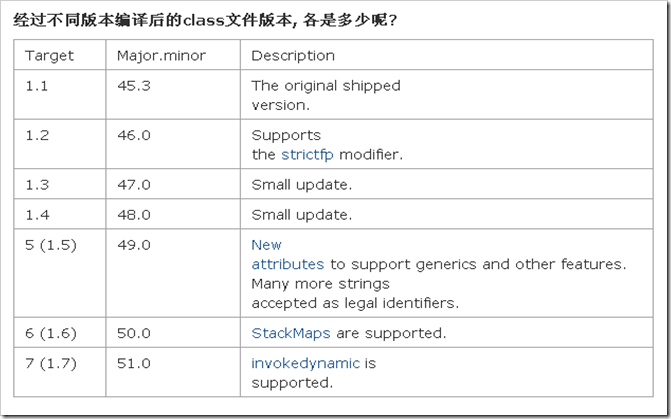
Task: Click the 51.0 version value
Action: (x=134, y=363)
